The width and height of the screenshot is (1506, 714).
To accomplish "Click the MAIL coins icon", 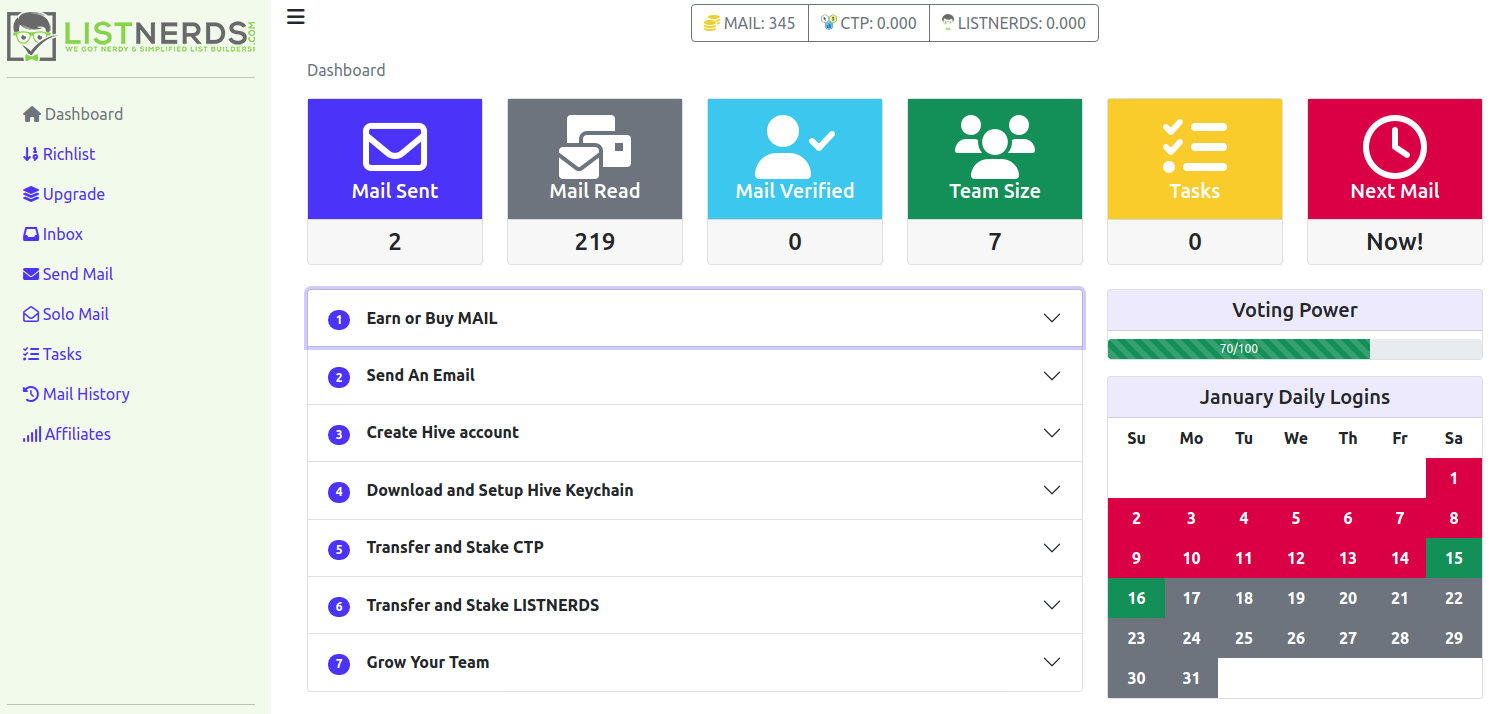I will [x=712, y=23].
